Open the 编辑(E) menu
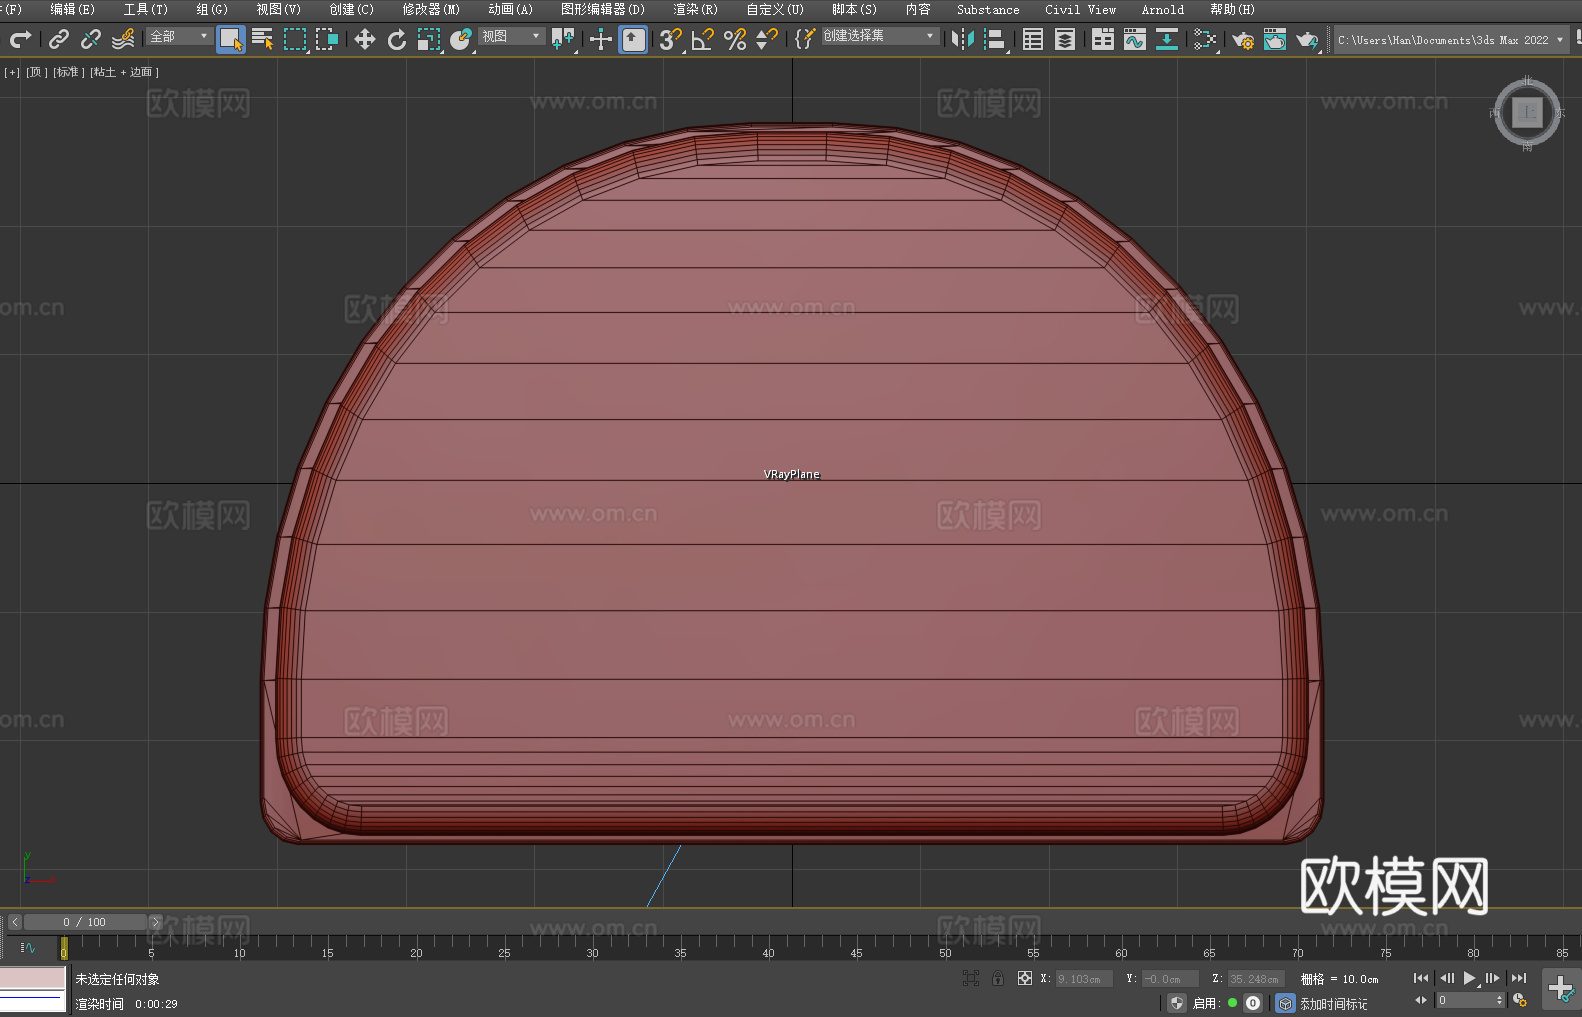 [72, 9]
